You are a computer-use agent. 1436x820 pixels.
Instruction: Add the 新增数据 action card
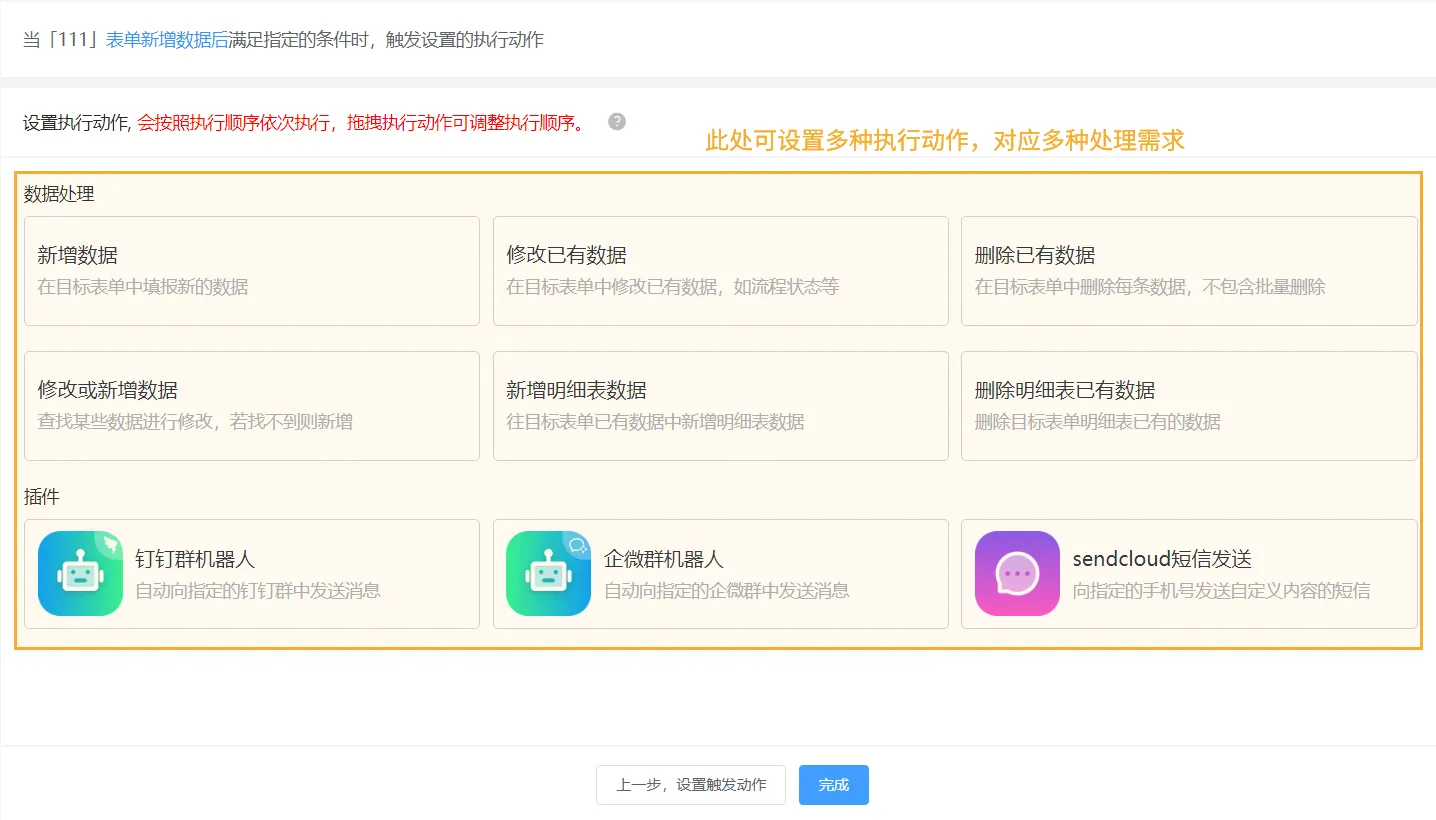[x=251, y=271]
